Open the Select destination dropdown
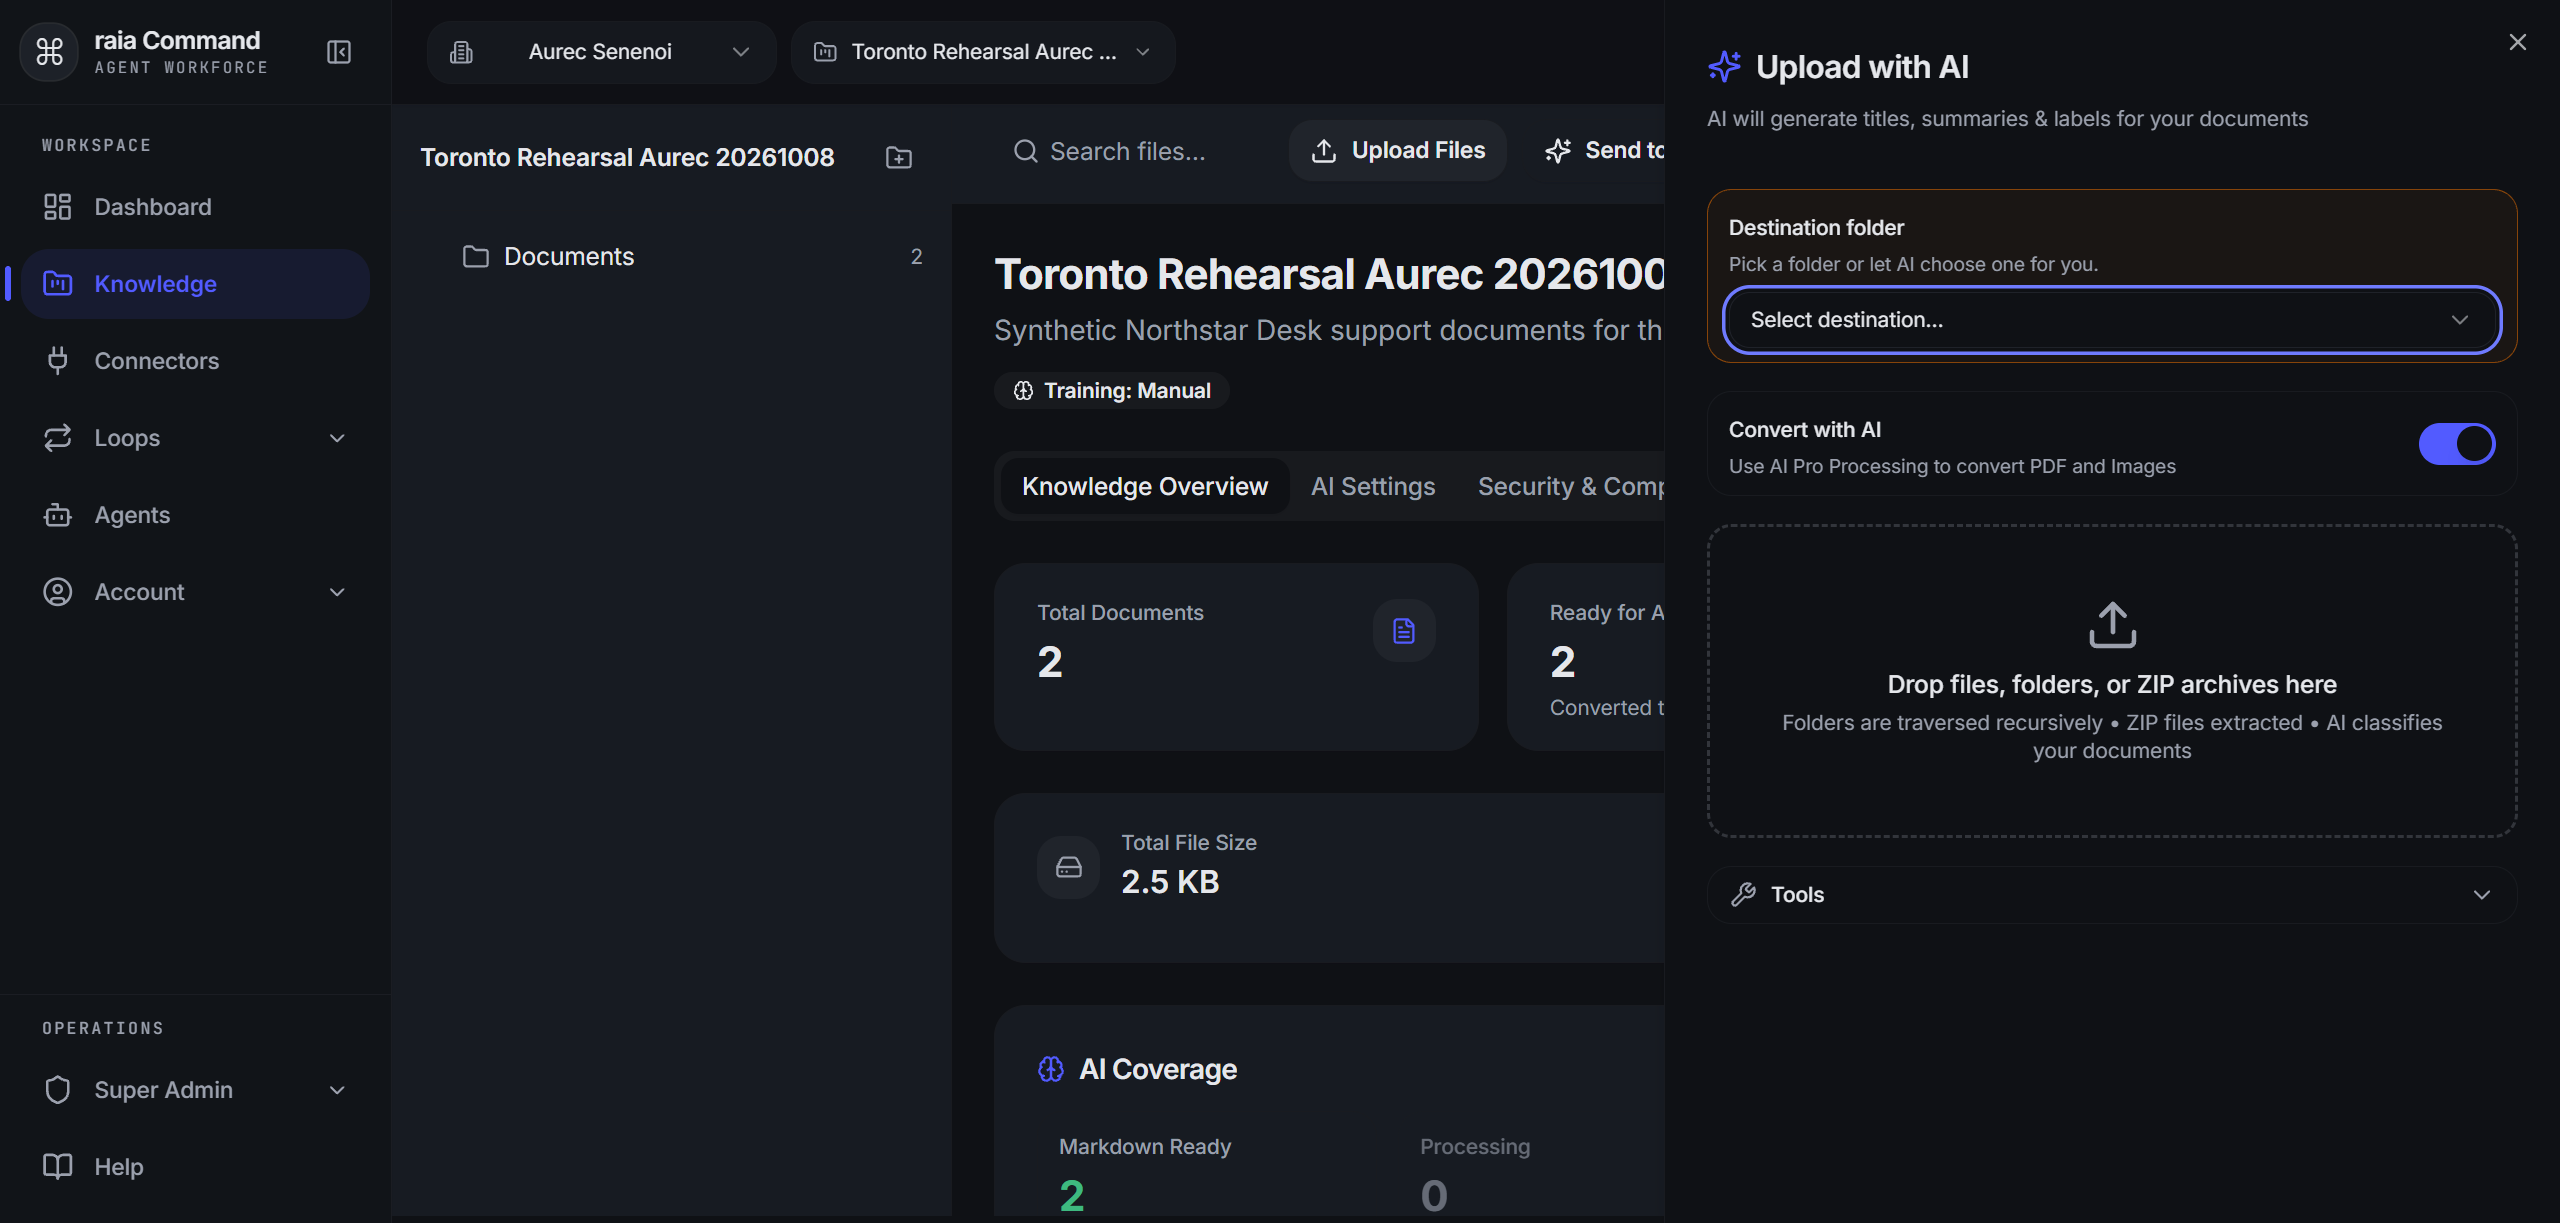Image resolution: width=2560 pixels, height=1223 pixels. (x=2111, y=320)
